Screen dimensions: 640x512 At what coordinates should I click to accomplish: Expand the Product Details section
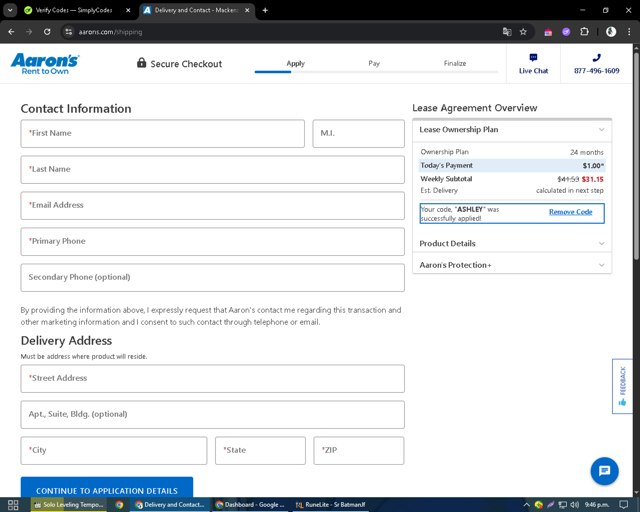point(512,243)
